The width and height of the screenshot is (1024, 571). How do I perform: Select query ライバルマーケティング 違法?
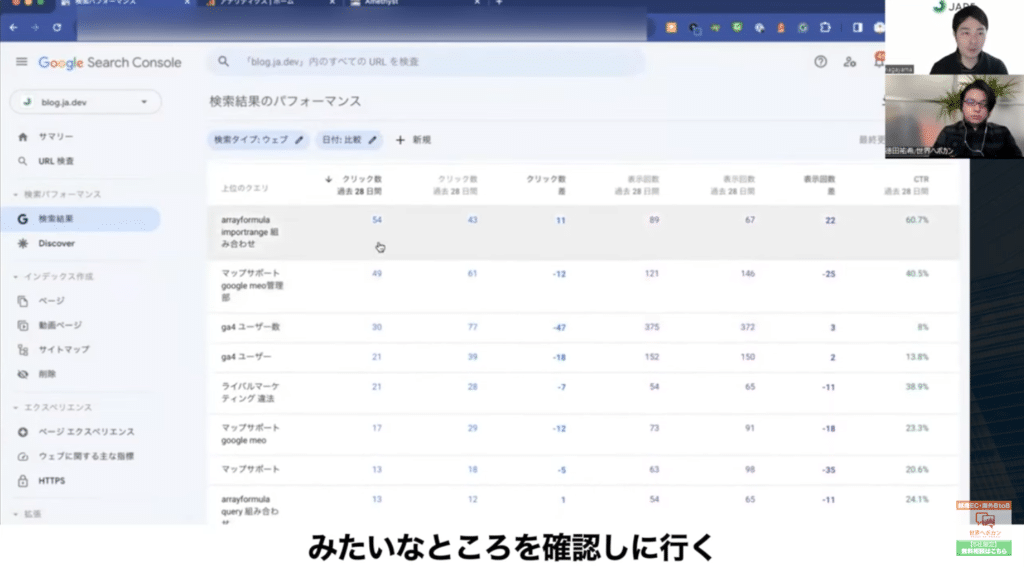[250, 393]
